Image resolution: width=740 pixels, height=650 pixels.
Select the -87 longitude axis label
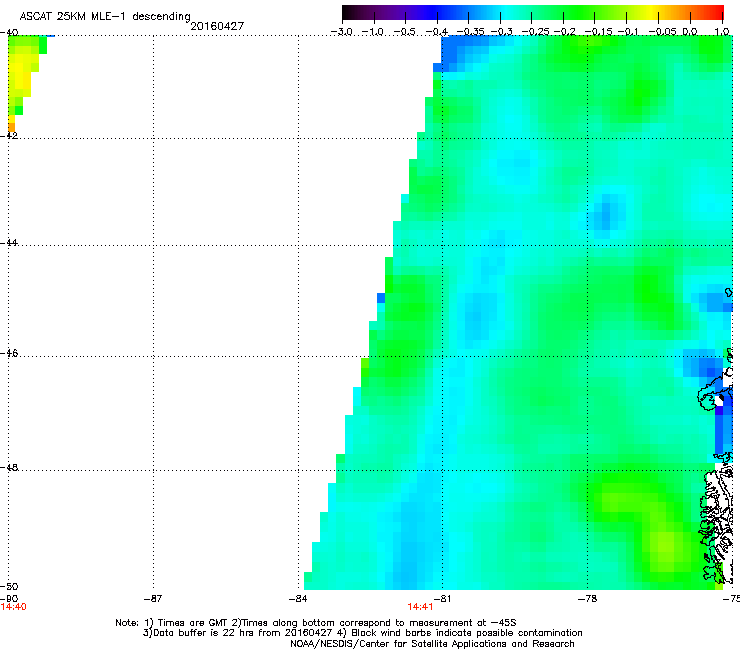coord(152,599)
